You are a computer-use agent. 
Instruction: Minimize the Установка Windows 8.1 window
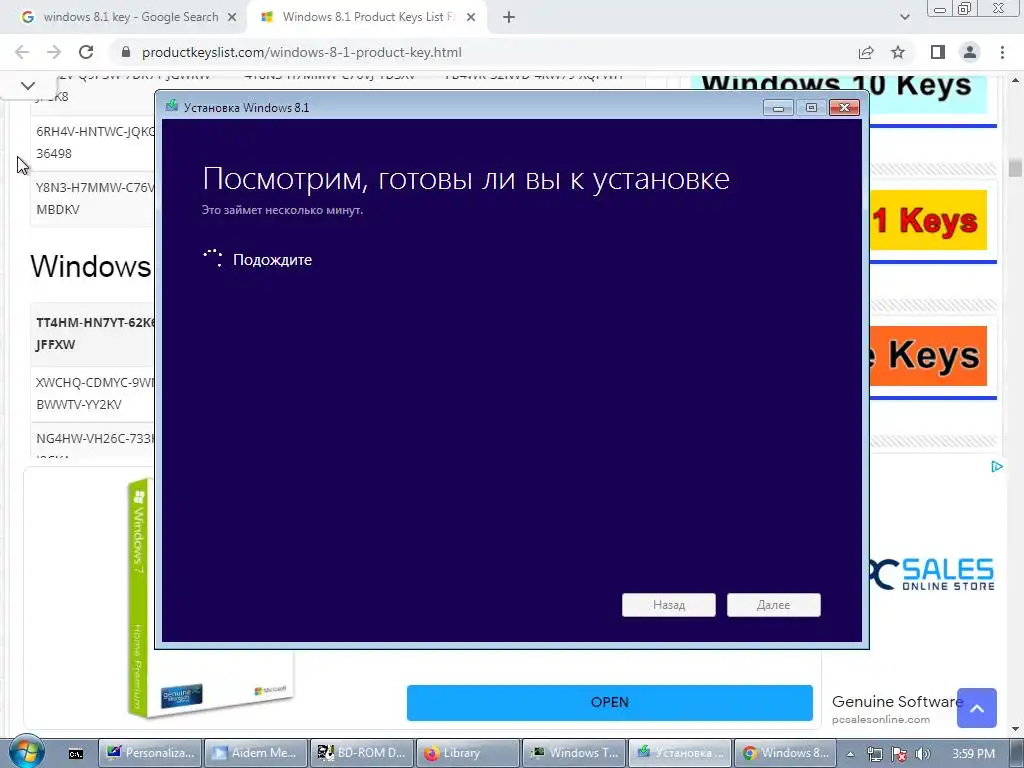pyautogui.click(x=778, y=108)
